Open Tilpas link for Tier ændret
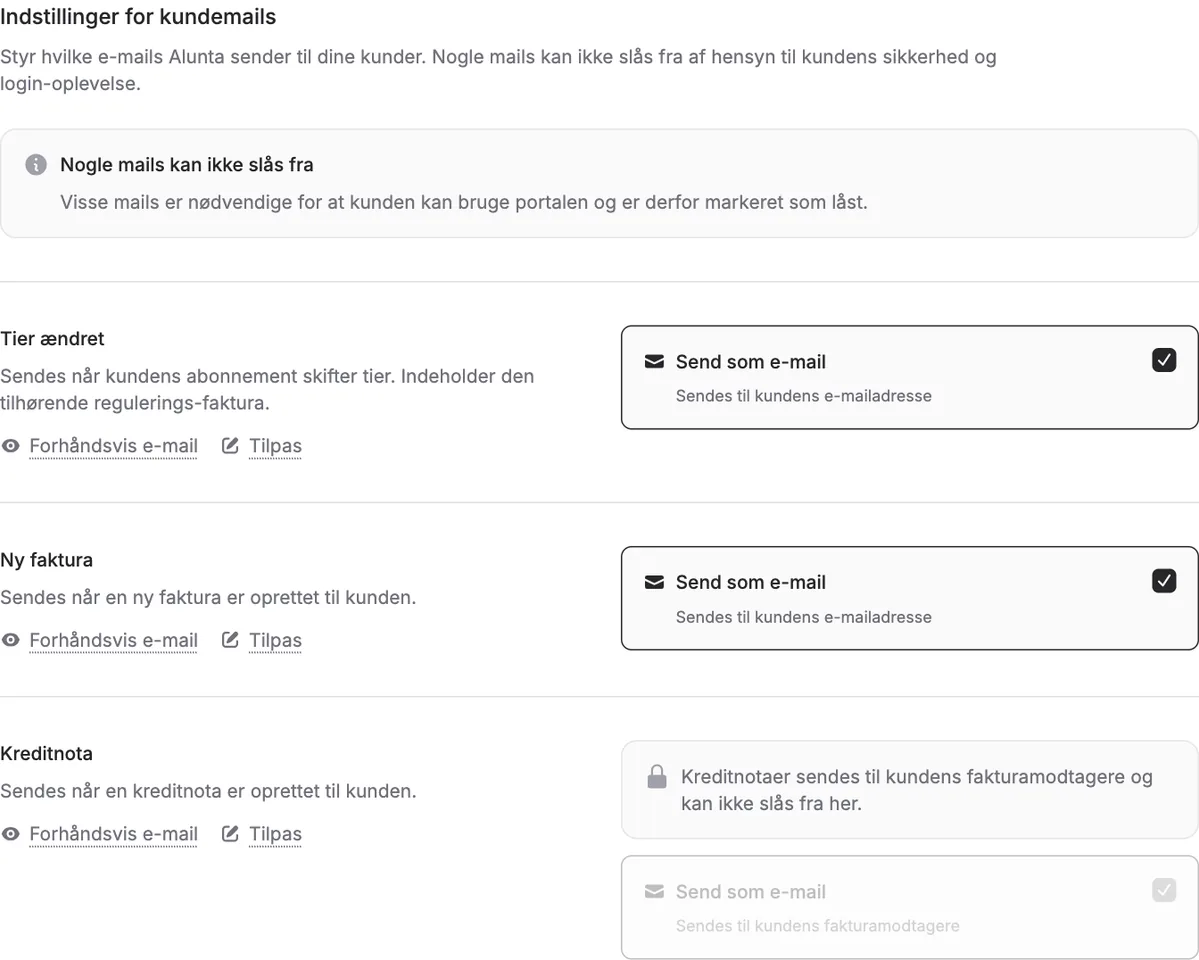The height and width of the screenshot is (960, 1199). click(x=275, y=445)
